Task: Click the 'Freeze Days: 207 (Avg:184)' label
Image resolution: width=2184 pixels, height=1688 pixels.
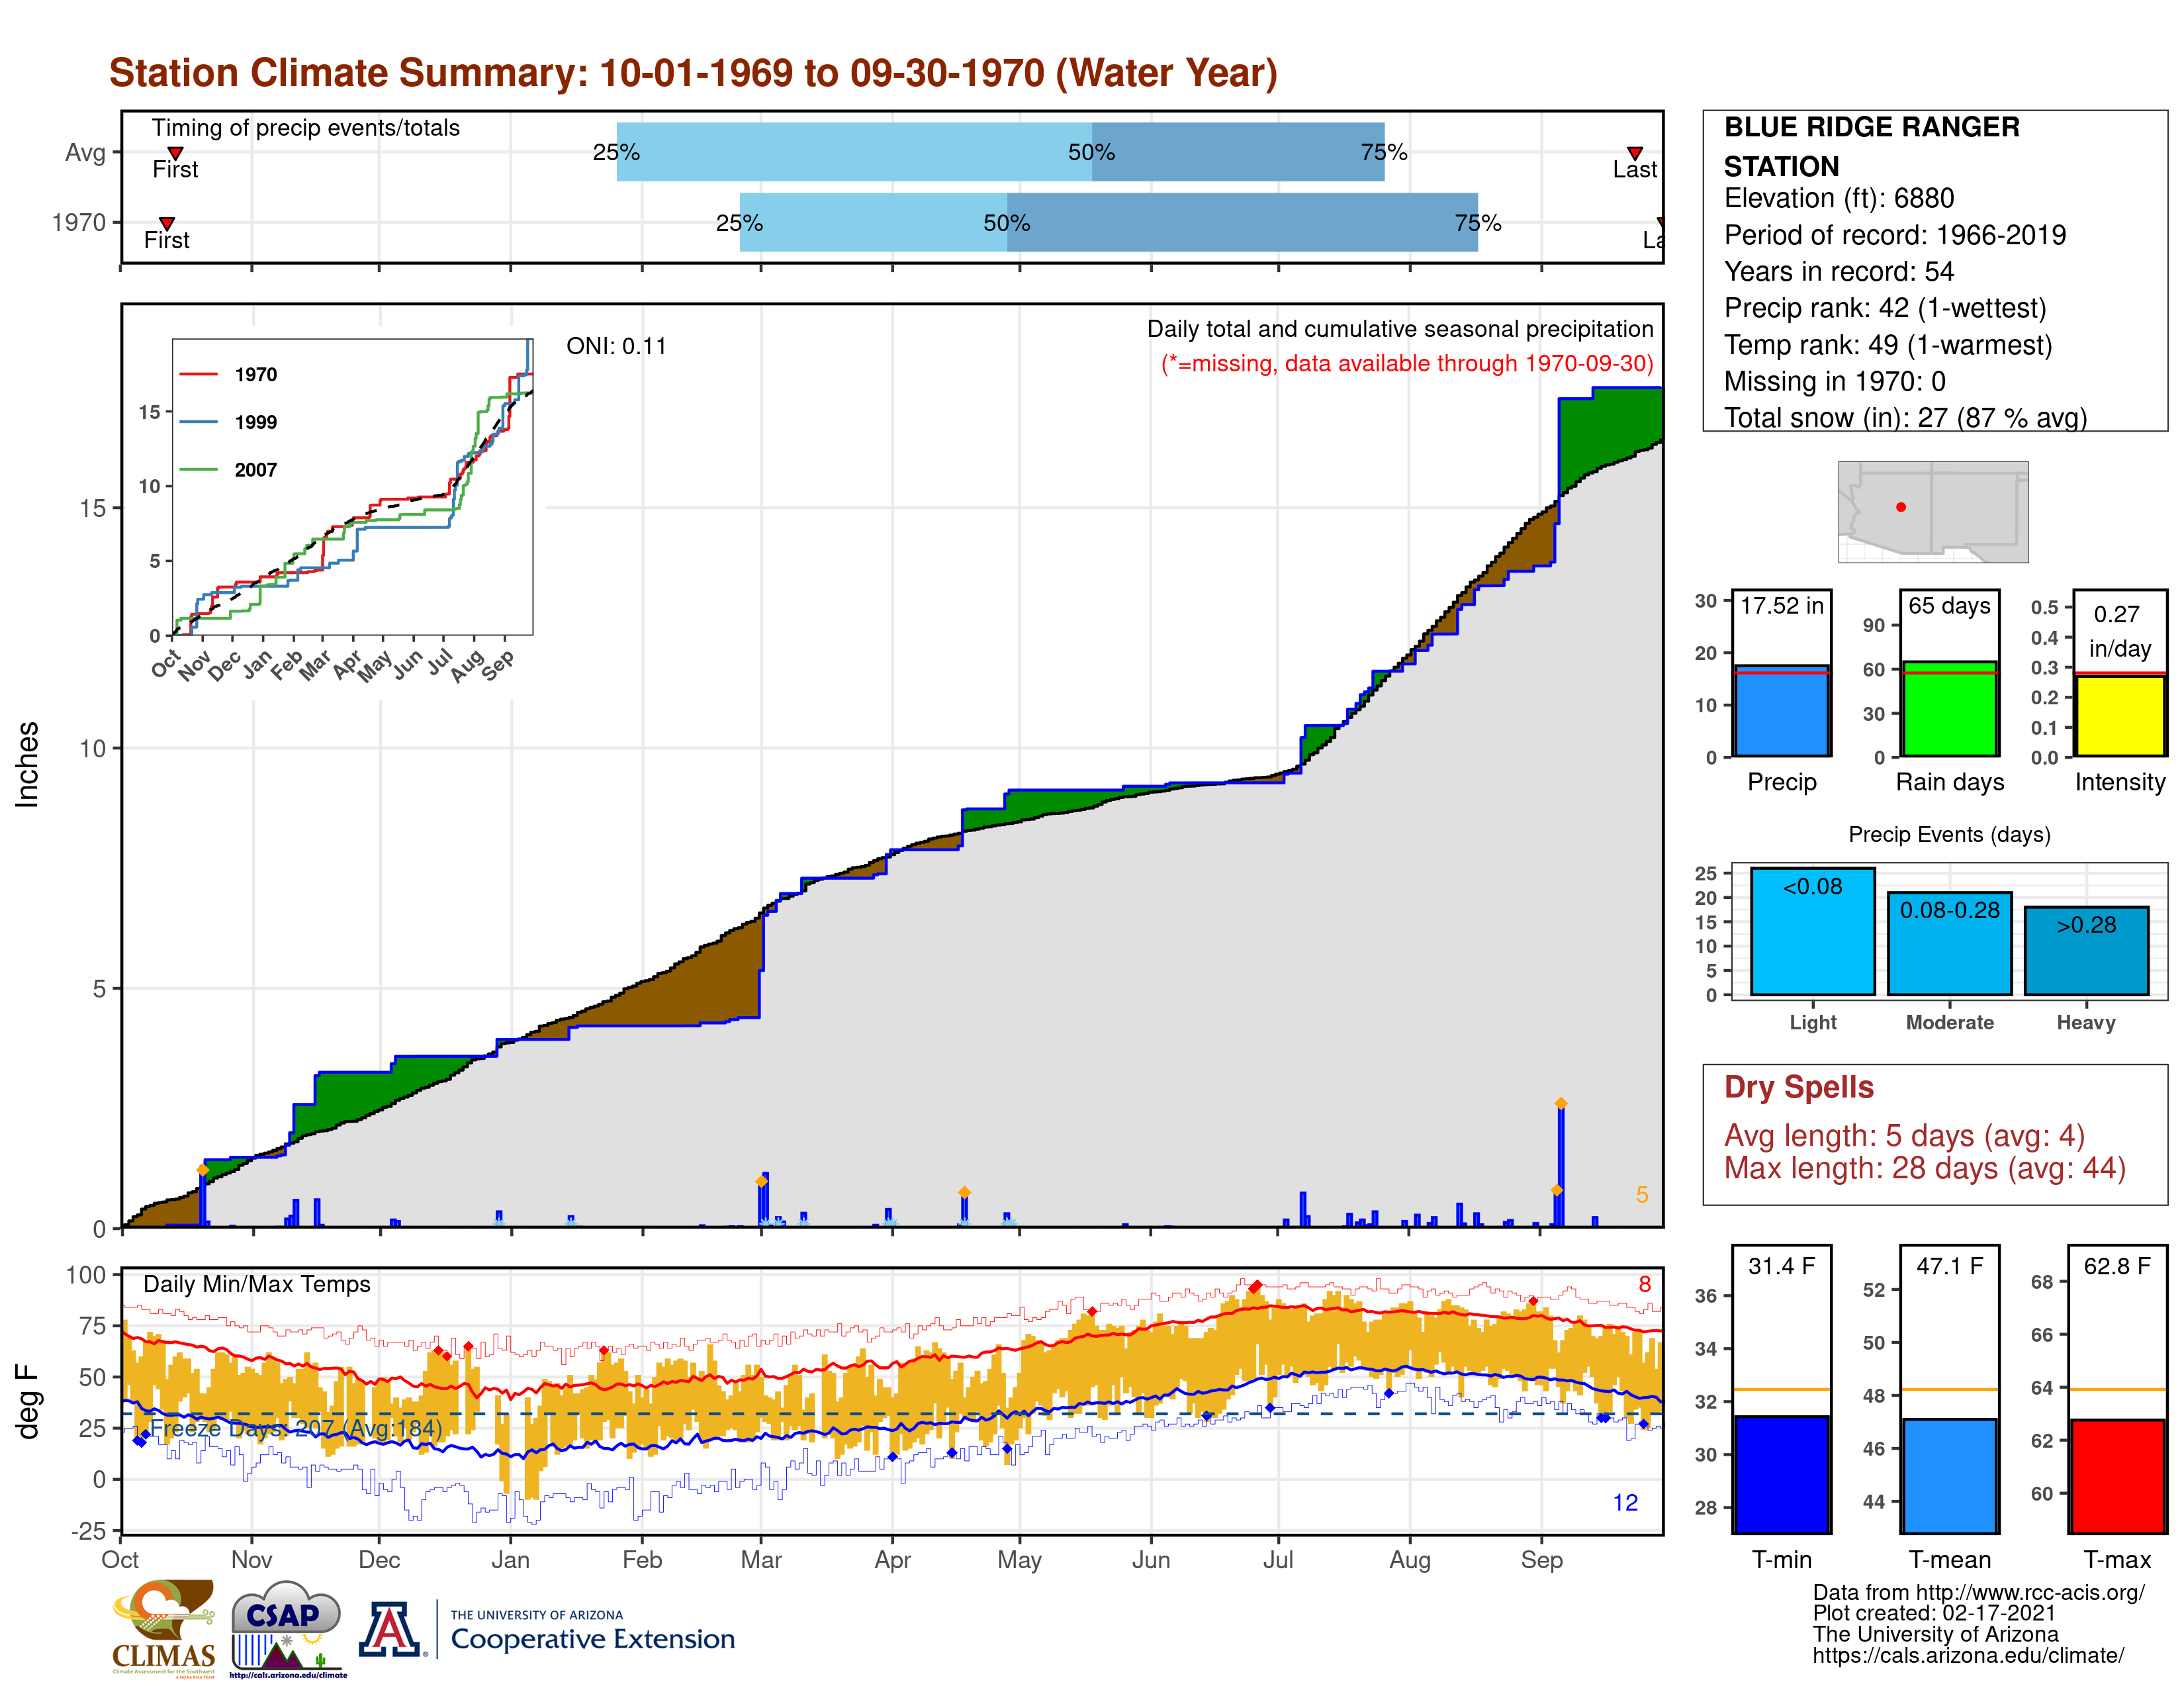Action: 295,1428
